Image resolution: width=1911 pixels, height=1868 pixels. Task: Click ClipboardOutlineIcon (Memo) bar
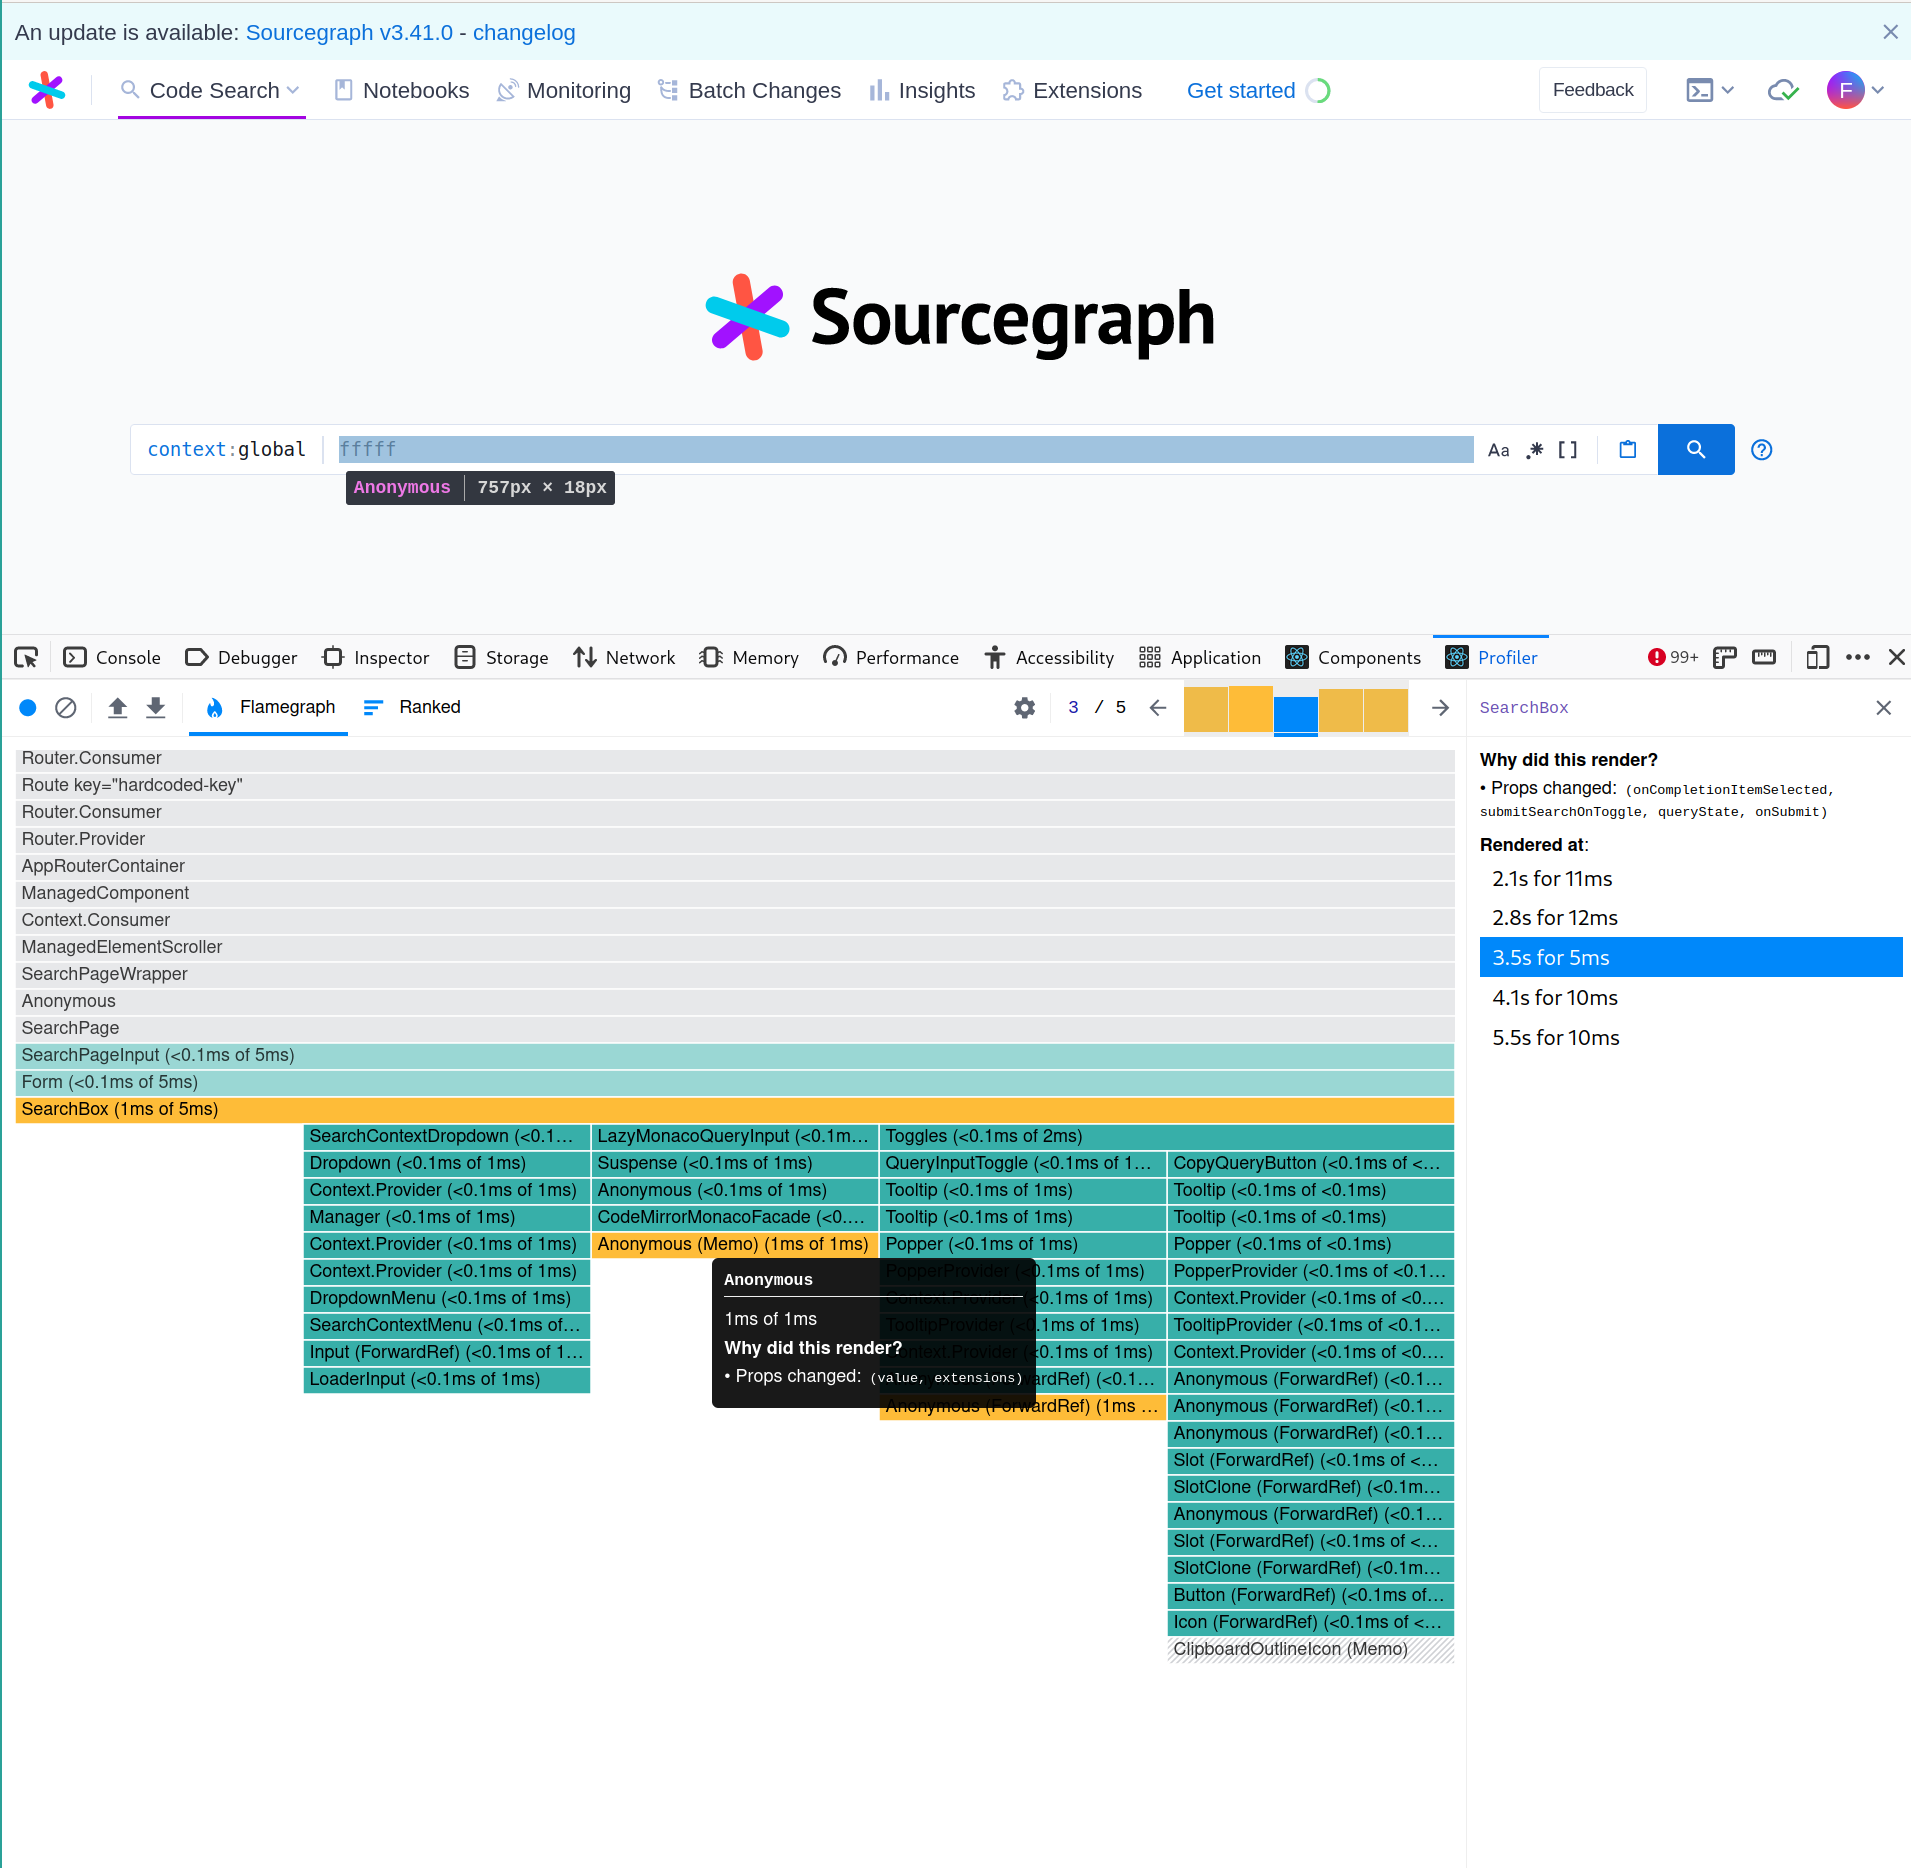pos(1311,1649)
